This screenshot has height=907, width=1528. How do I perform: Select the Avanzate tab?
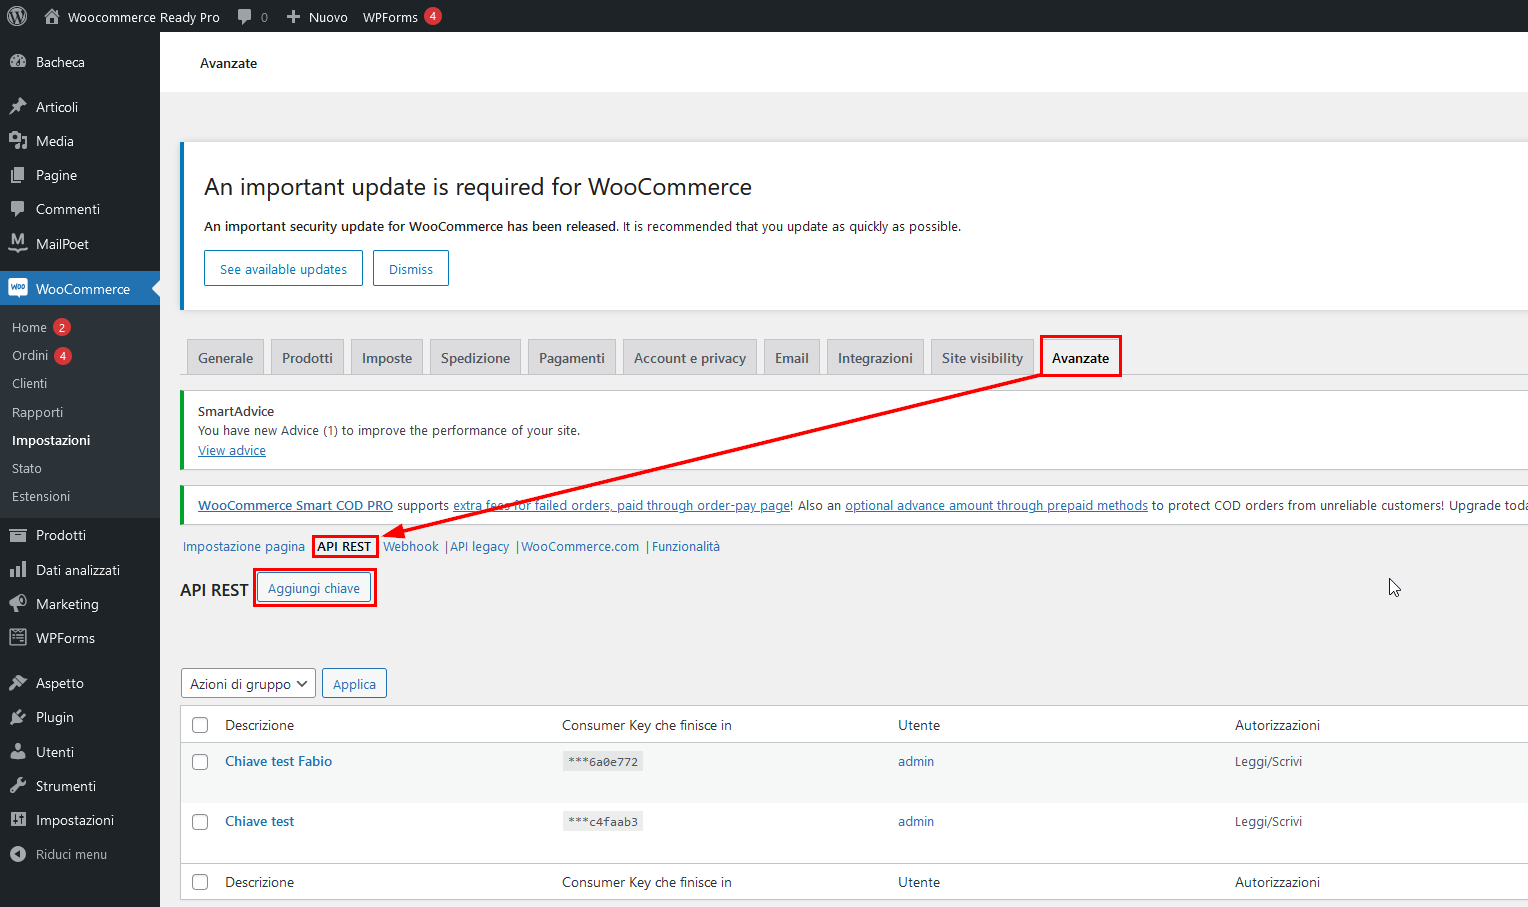point(1080,358)
